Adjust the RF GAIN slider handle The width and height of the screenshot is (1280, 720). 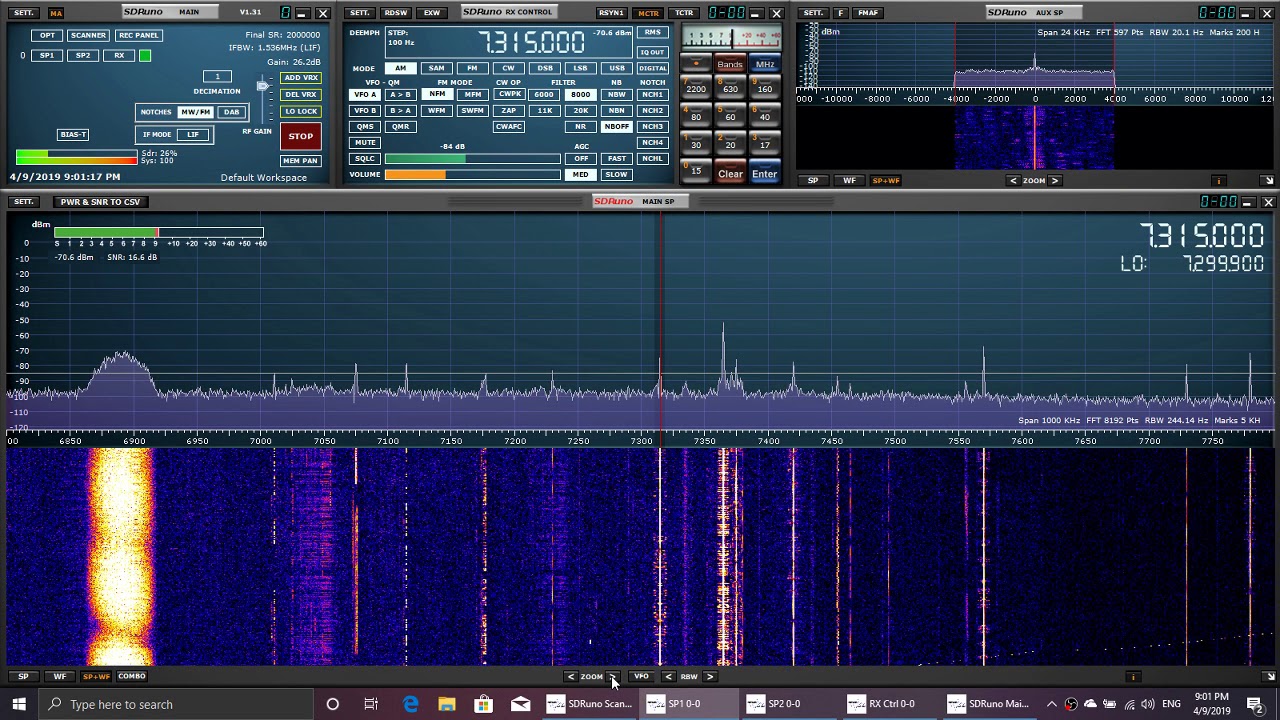[262, 87]
